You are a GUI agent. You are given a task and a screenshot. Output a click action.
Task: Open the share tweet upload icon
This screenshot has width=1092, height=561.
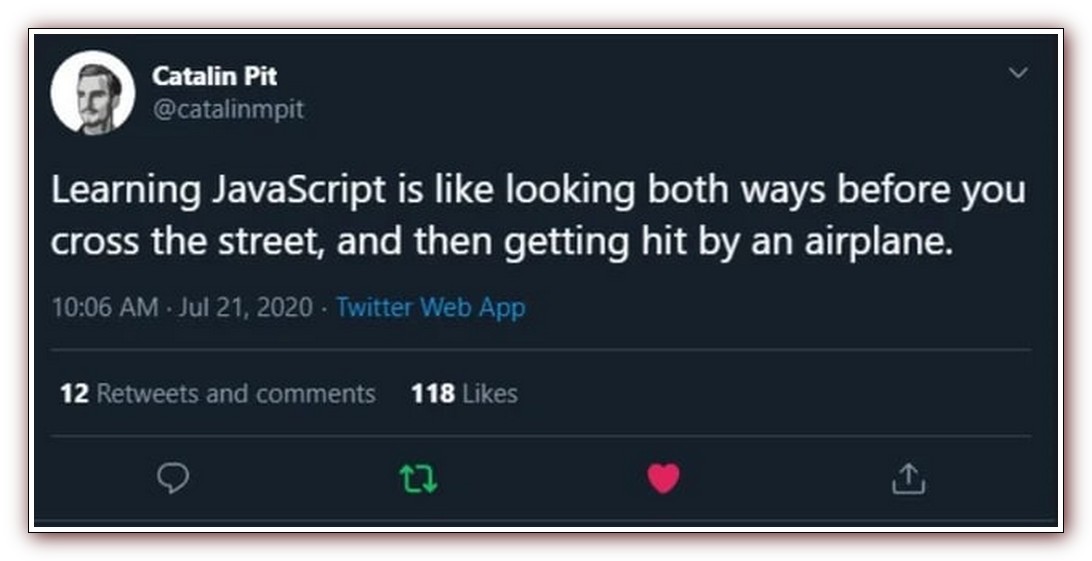click(908, 480)
